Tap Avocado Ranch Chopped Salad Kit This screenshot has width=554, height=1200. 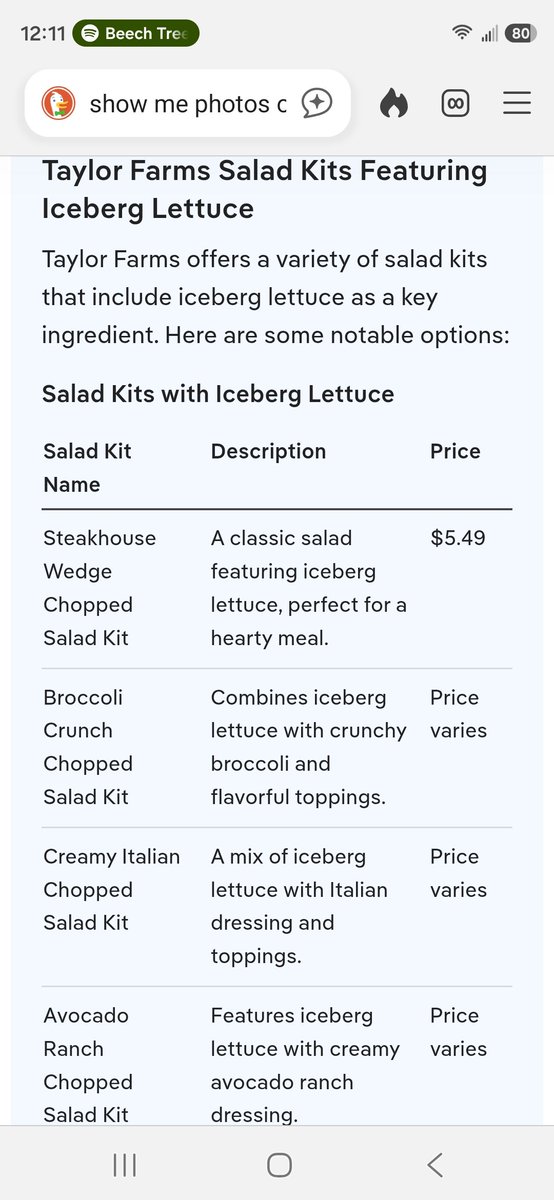(x=86, y=1065)
